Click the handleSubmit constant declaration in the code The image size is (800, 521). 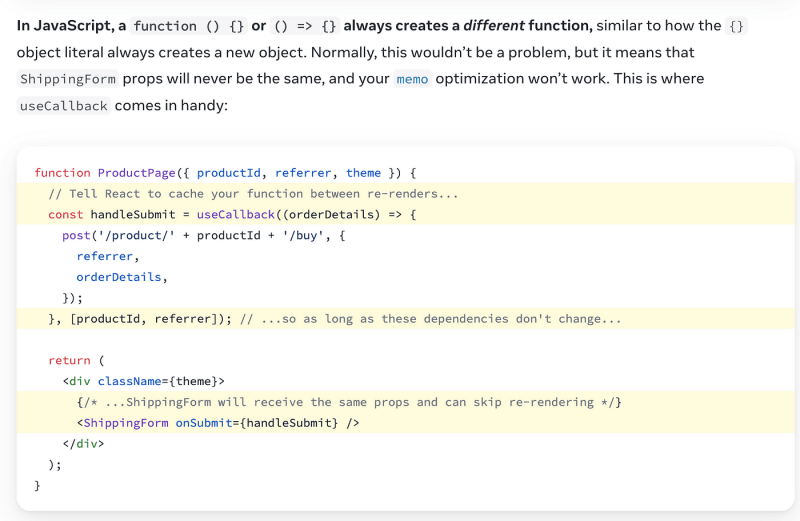click(132, 215)
